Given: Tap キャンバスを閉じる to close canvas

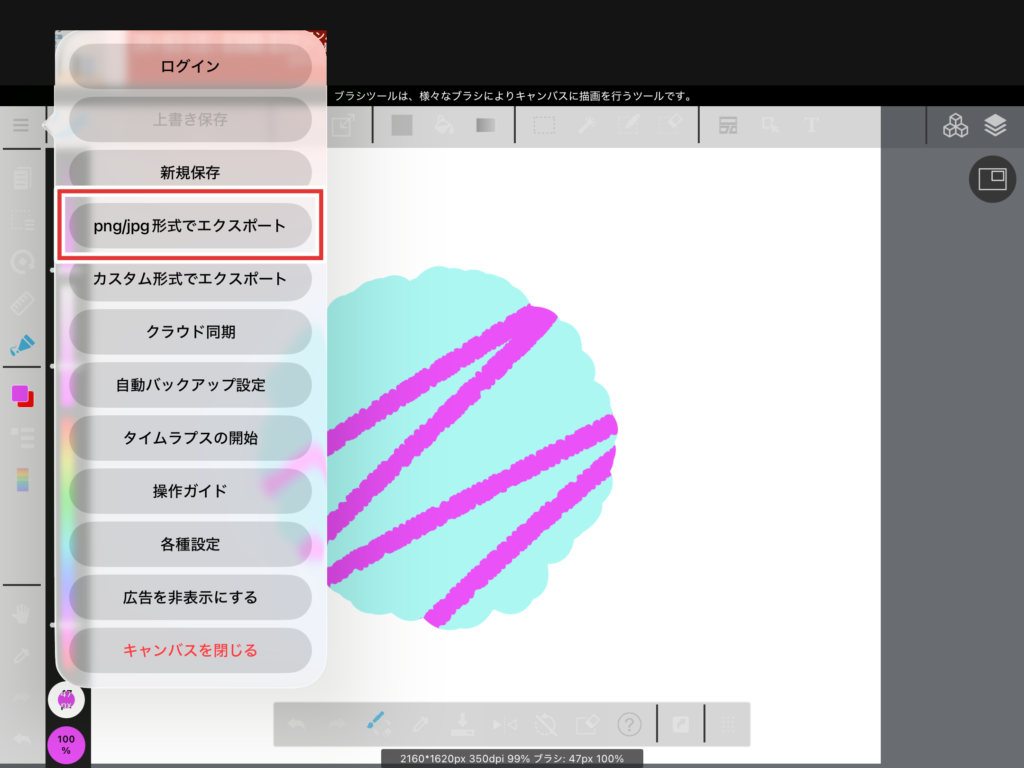Looking at the screenshot, I should (190, 651).
